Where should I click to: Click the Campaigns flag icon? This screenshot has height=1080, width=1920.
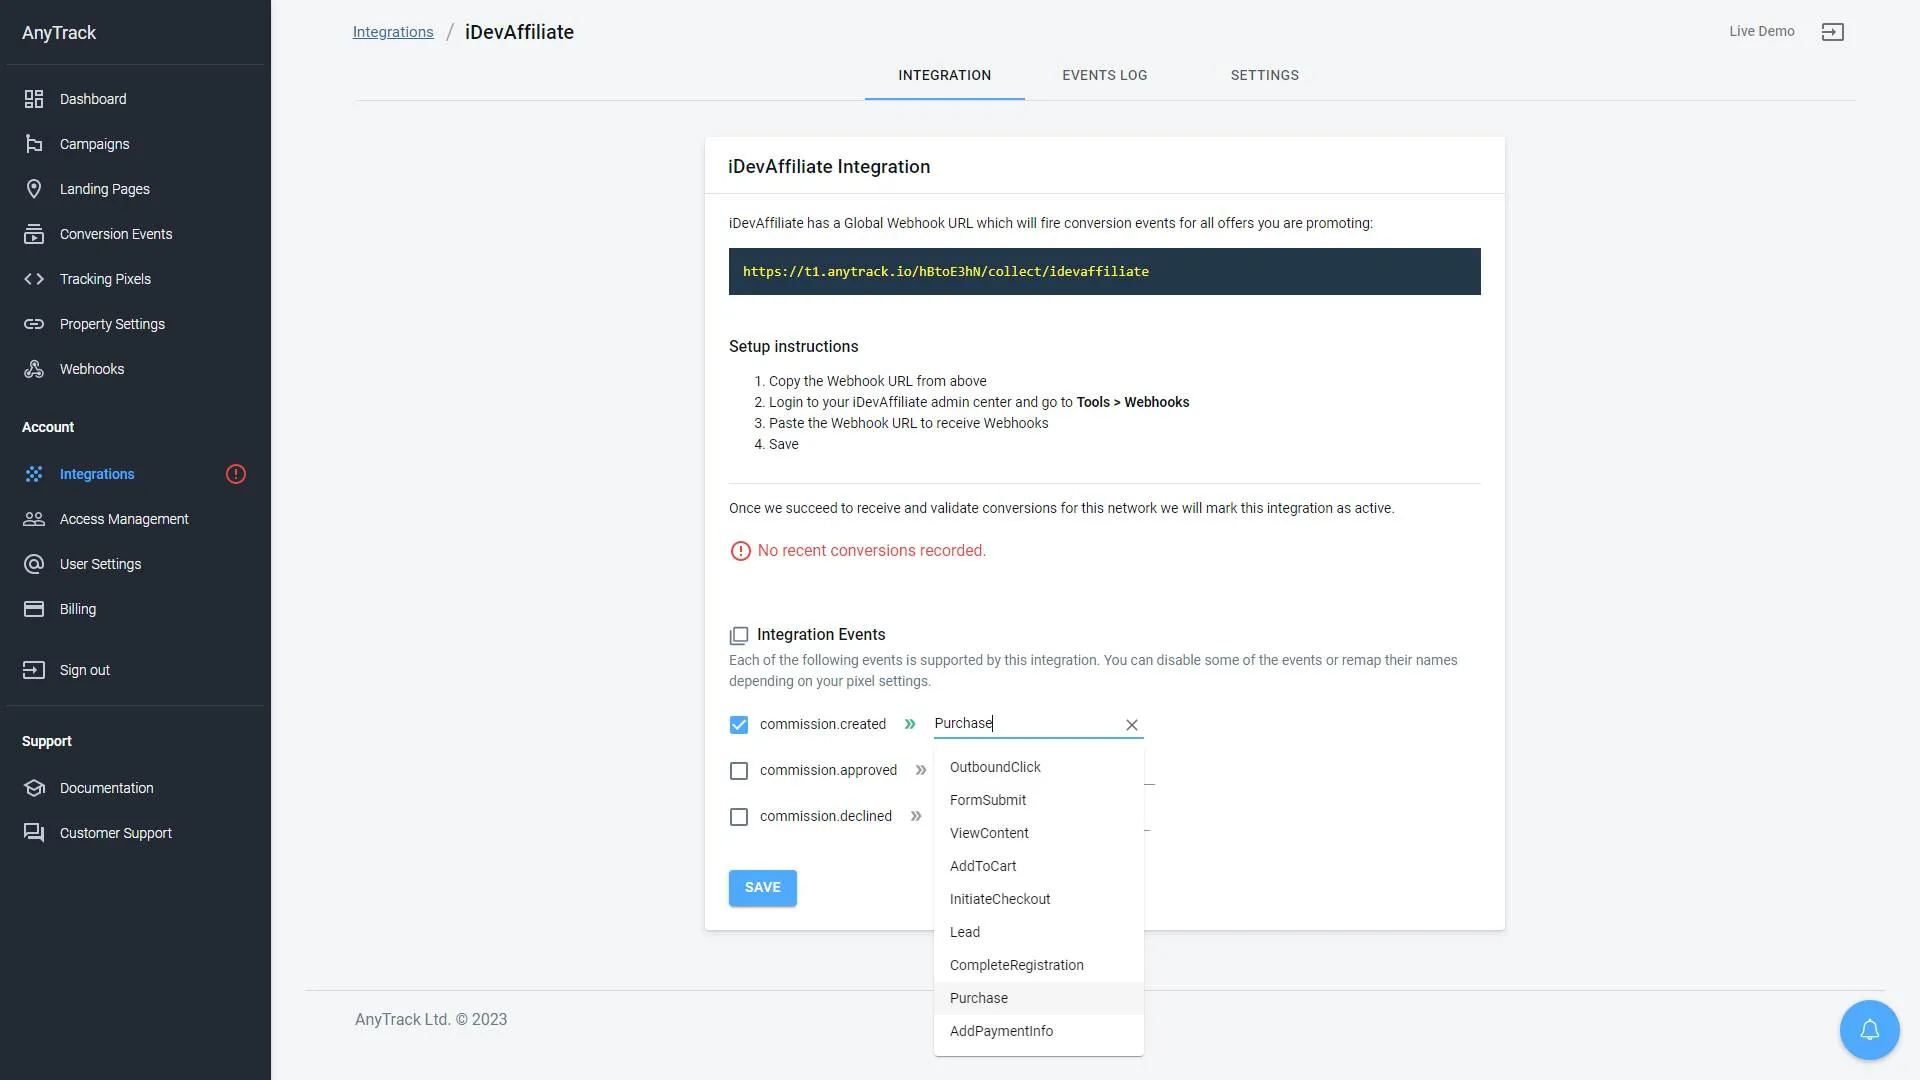coord(34,144)
